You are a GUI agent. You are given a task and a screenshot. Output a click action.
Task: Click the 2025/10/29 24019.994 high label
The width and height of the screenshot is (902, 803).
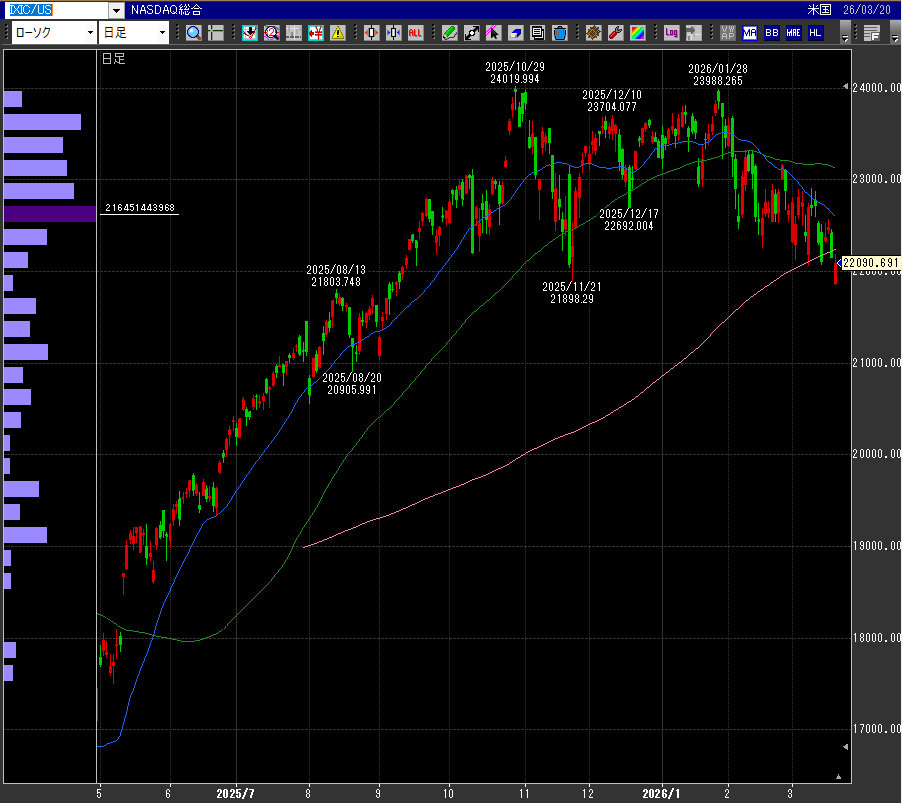point(515,73)
